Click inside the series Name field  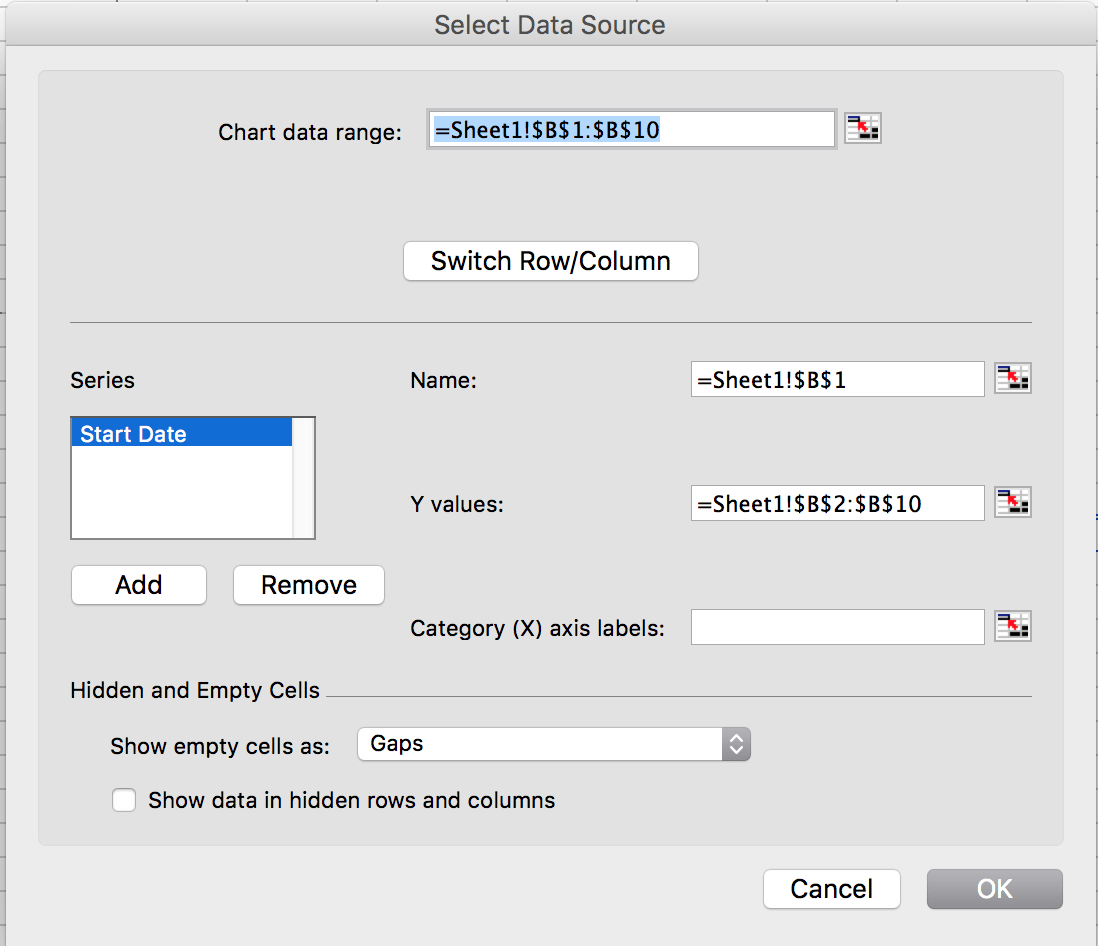click(838, 380)
